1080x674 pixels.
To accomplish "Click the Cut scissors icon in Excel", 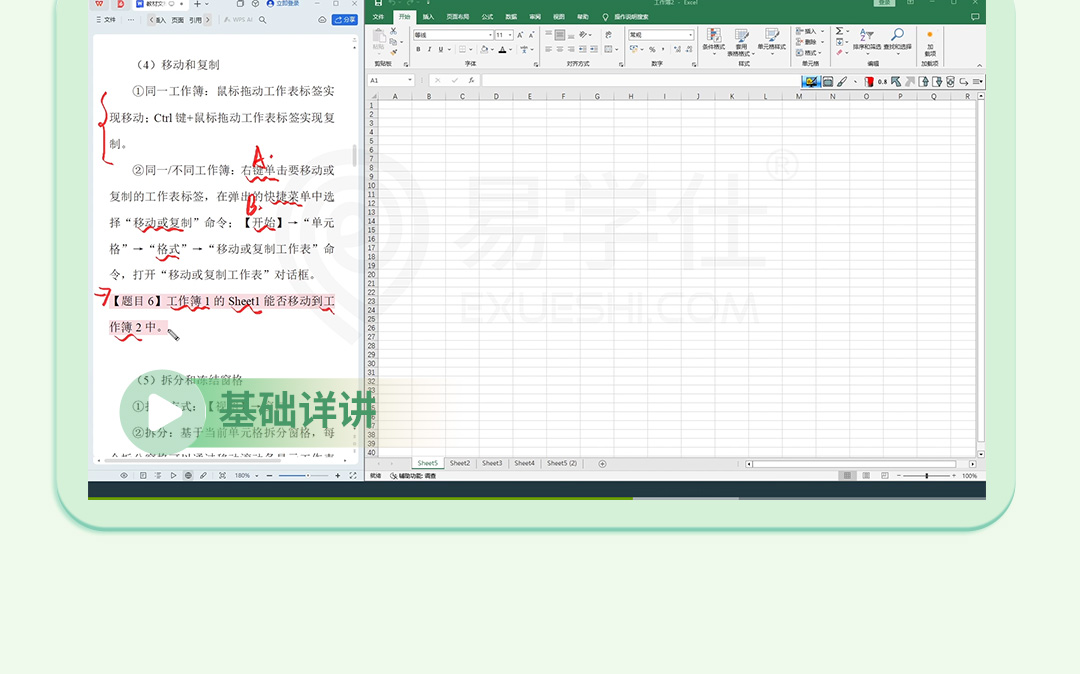I will coord(393,31).
